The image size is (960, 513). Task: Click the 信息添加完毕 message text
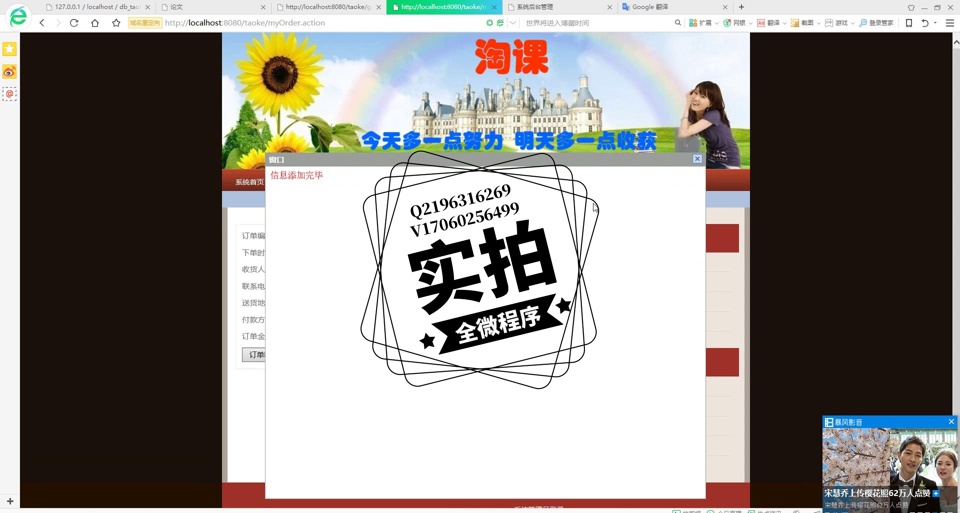click(297, 175)
